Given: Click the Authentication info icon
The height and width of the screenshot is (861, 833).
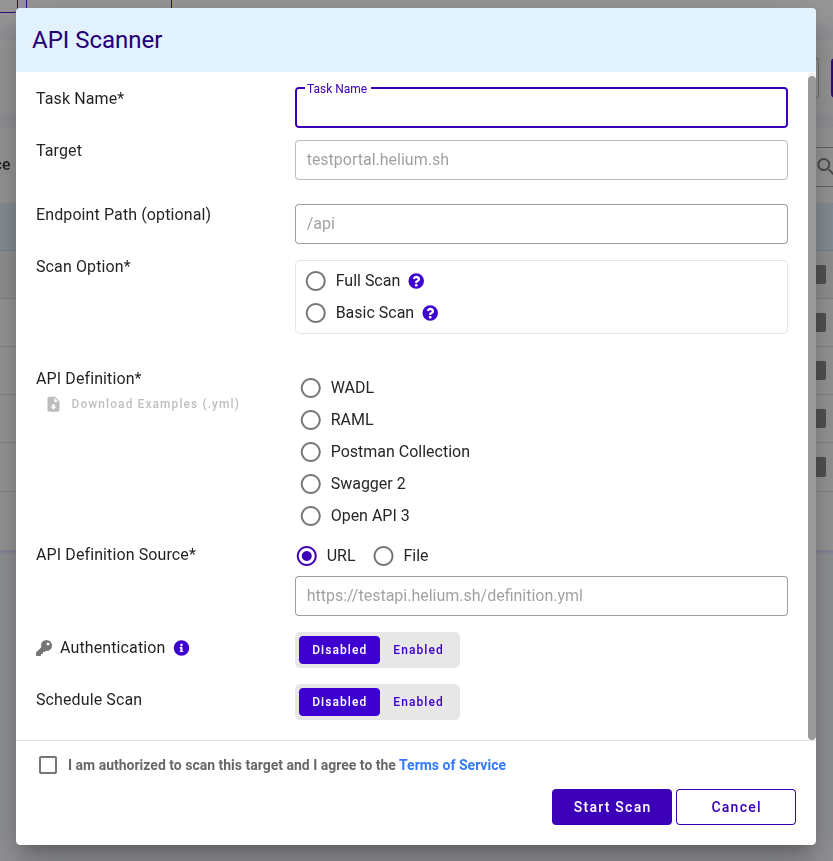Looking at the screenshot, I should coord(181,647).
